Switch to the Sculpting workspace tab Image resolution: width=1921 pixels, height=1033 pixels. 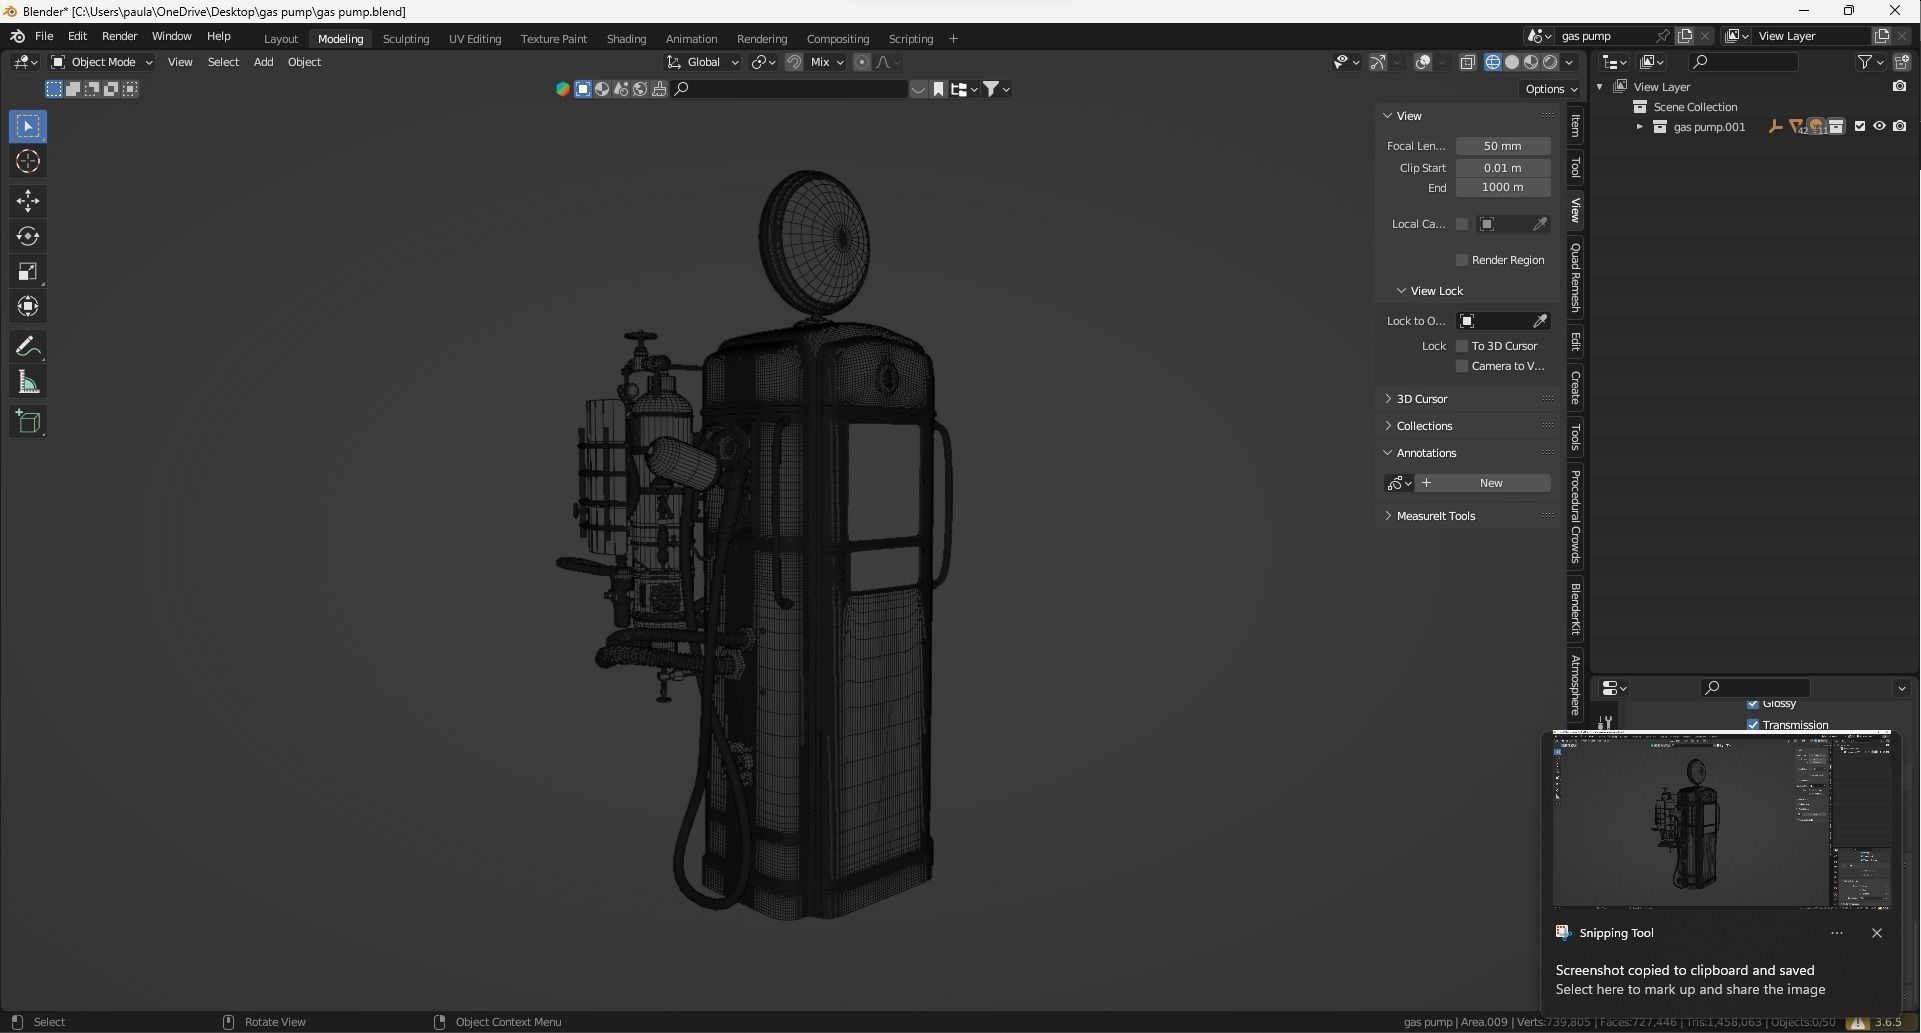406,39
